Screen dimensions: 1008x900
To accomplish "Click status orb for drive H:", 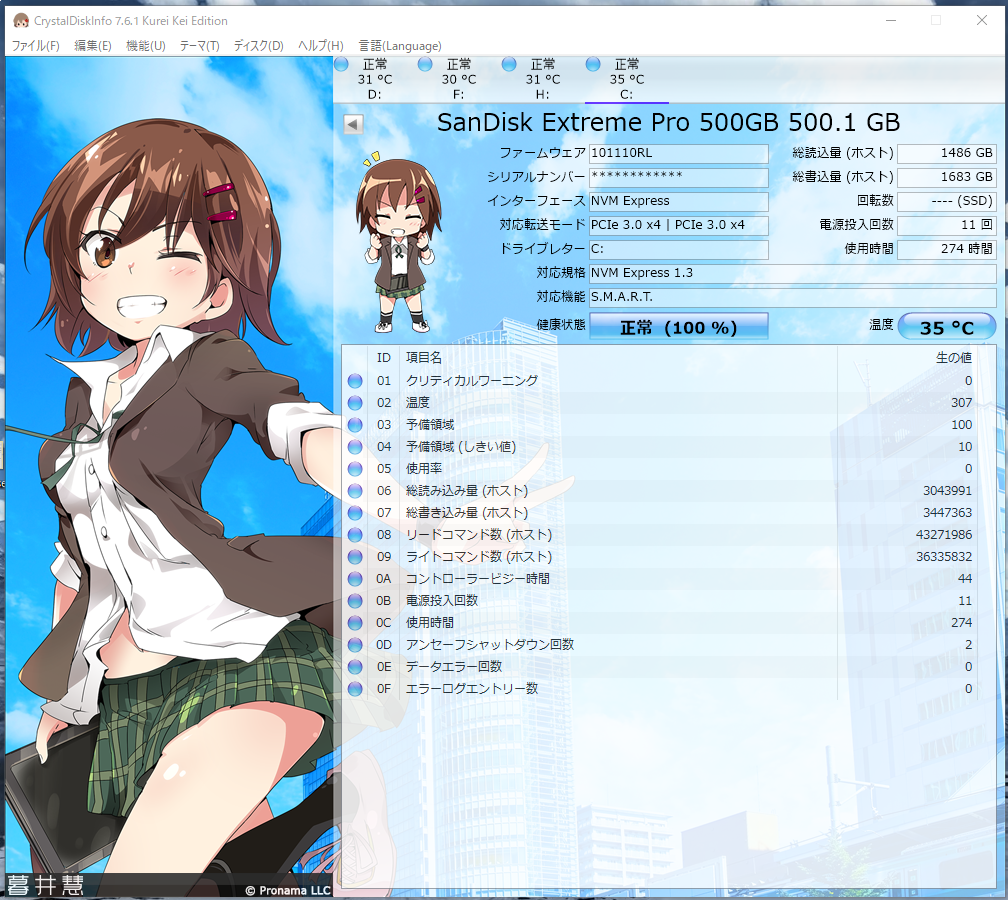I will 509,64.
